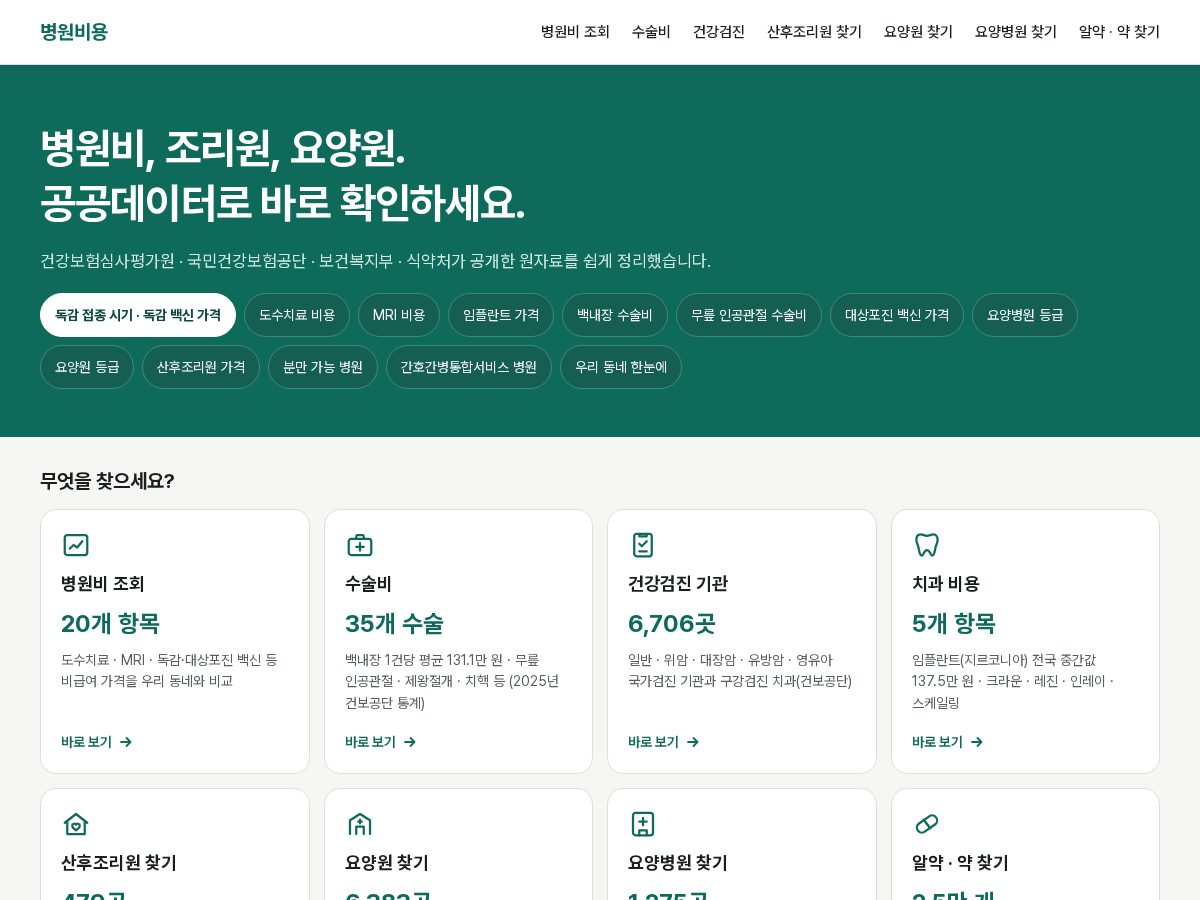
Task: Click the 20개 항목 count text
Action: click(x=110, y=624)
